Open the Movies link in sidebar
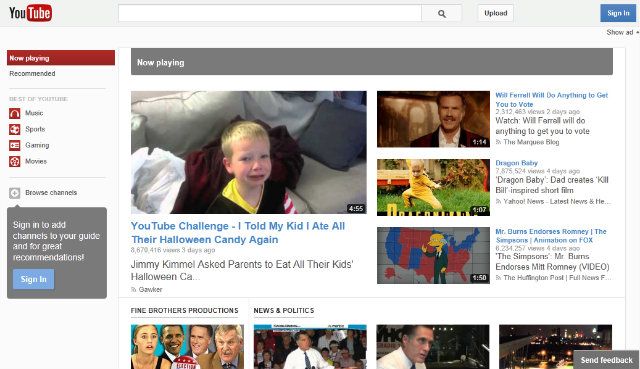640x369 pixels. 36,161
